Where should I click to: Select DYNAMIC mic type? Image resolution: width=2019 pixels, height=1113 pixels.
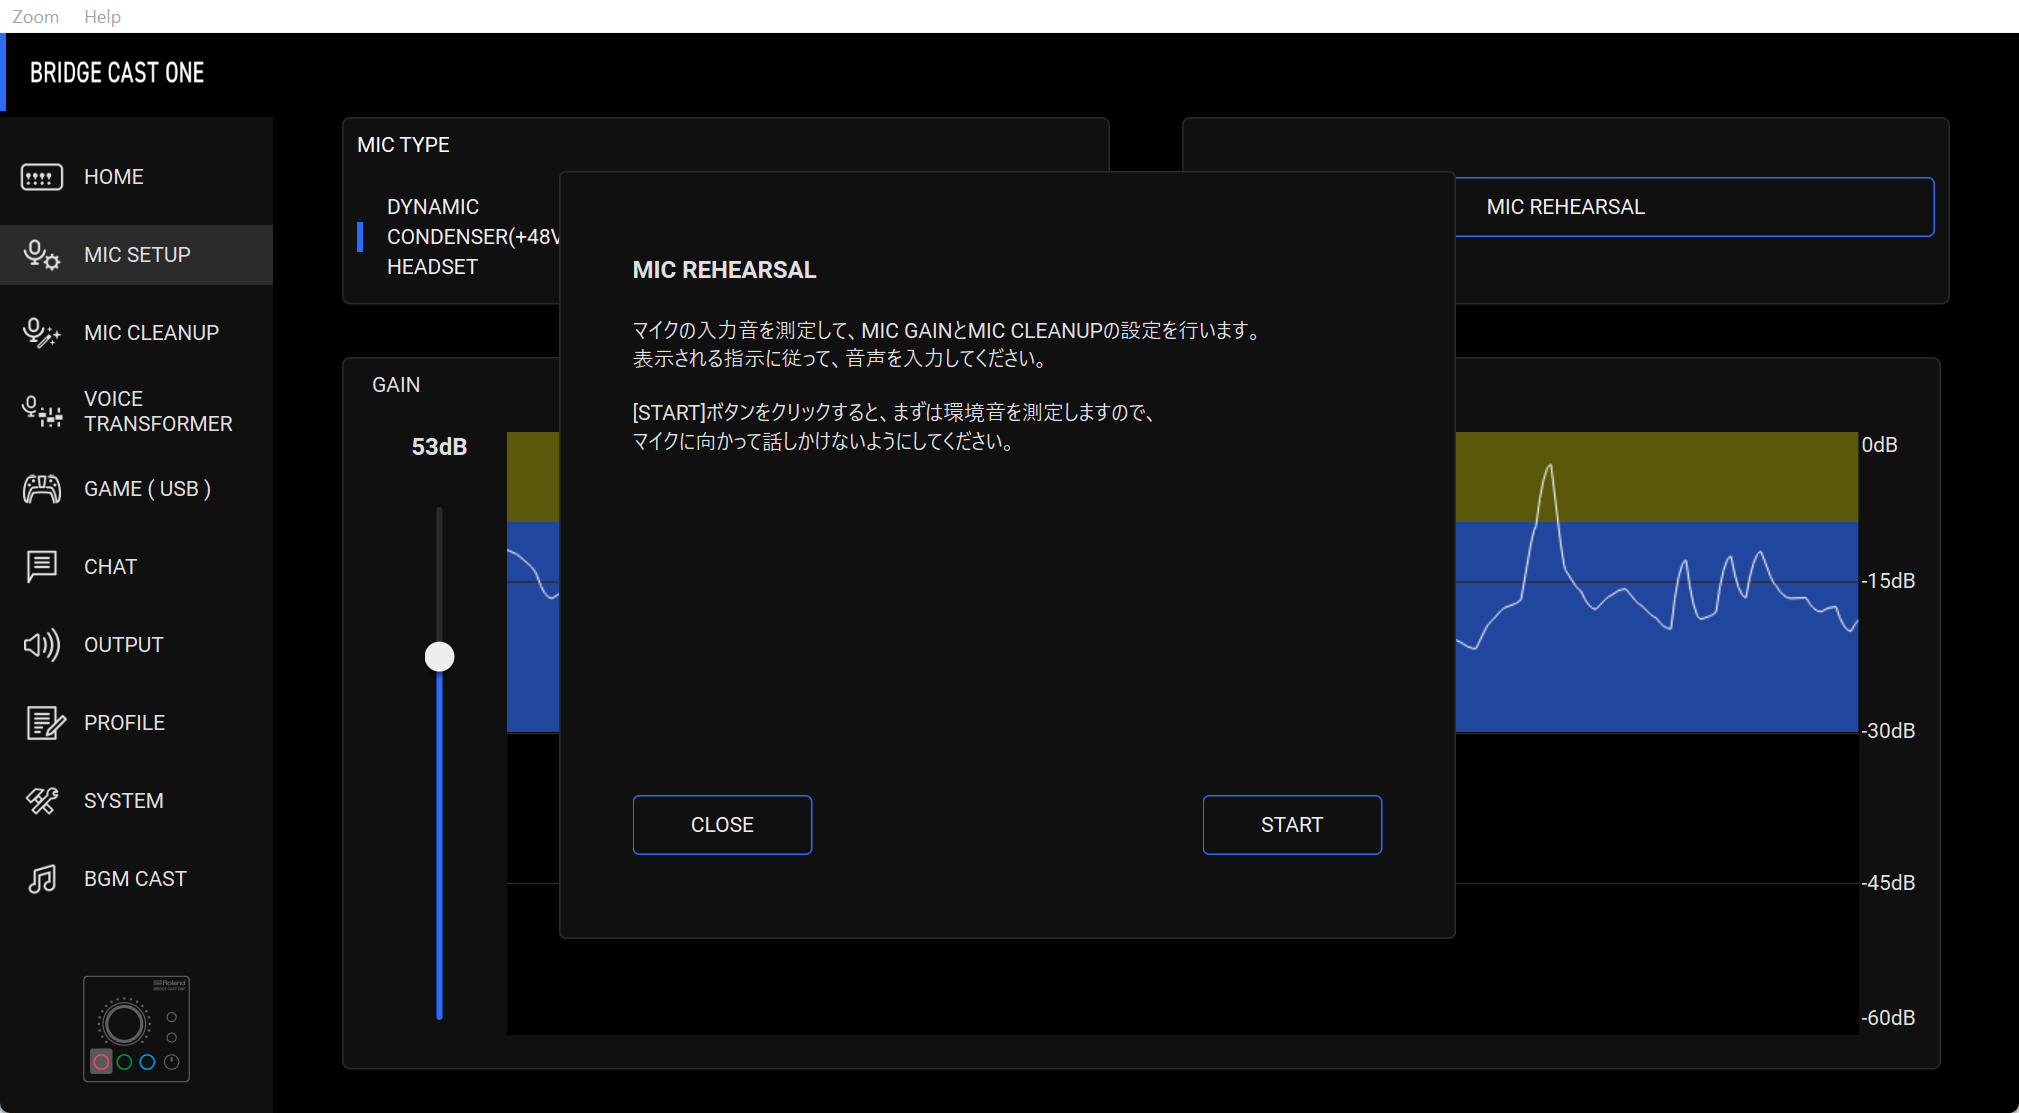point(433,207)
